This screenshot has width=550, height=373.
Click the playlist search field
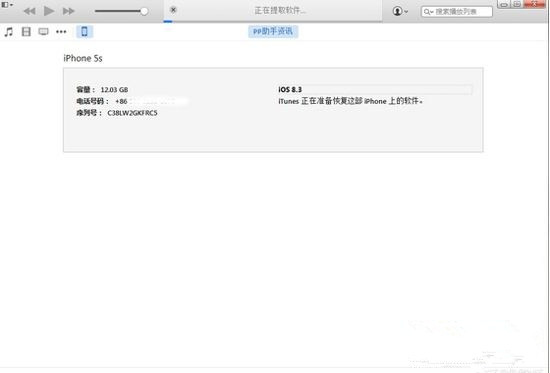(x=457, y=12)
